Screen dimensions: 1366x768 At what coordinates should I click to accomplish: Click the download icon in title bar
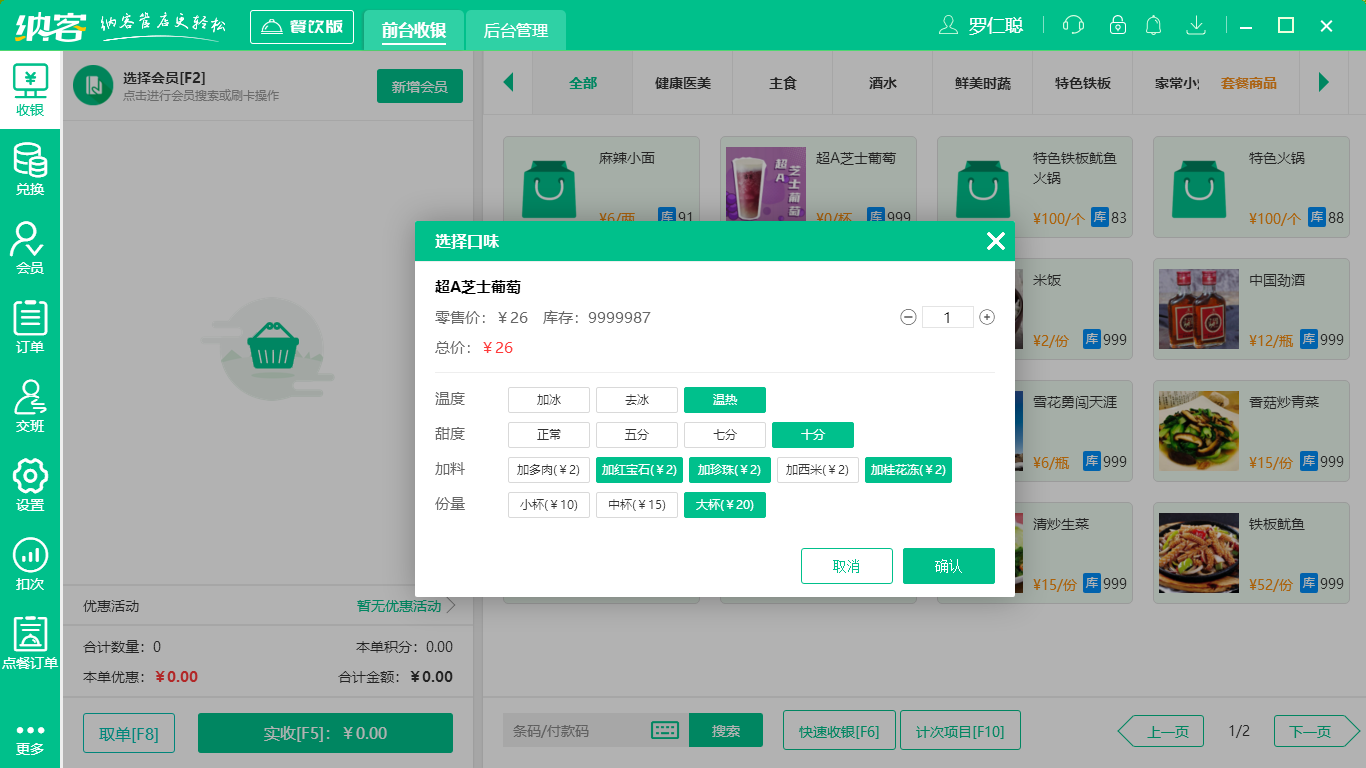click(1195, 25)
